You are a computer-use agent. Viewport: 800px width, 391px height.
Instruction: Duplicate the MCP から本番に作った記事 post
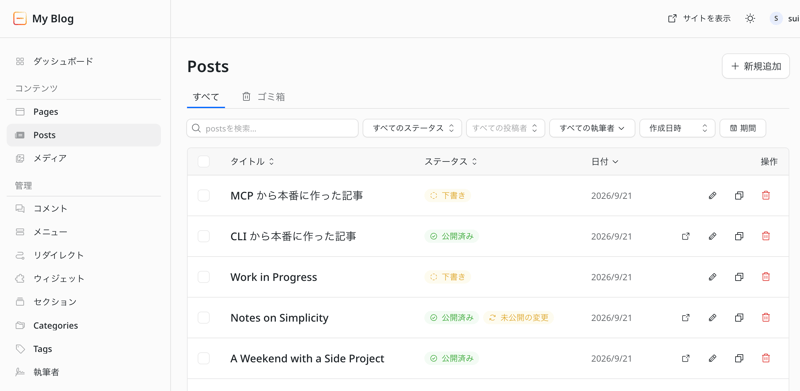(739, 196)
